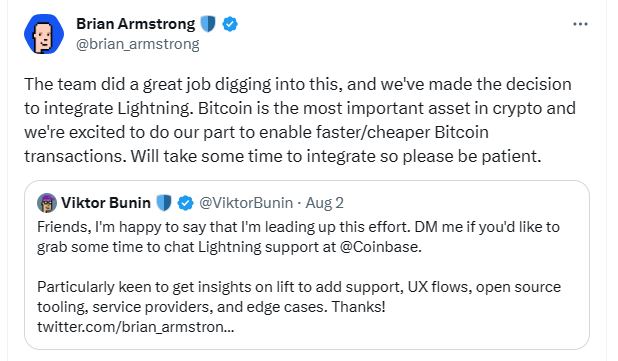Viewport: 618px width, 361px height.
Task: Click the main tweet text about integrating Lightning
Action: pyautogui.click(x=300, y=120)
